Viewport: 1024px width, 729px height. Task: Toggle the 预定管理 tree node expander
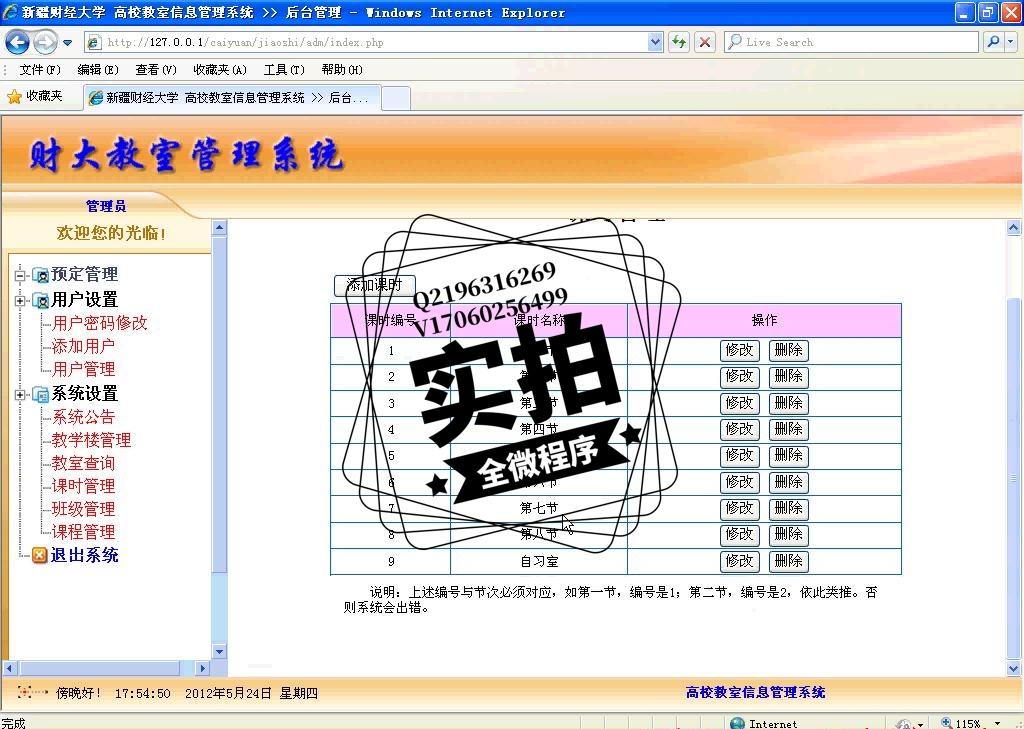(x=20, y=275)
